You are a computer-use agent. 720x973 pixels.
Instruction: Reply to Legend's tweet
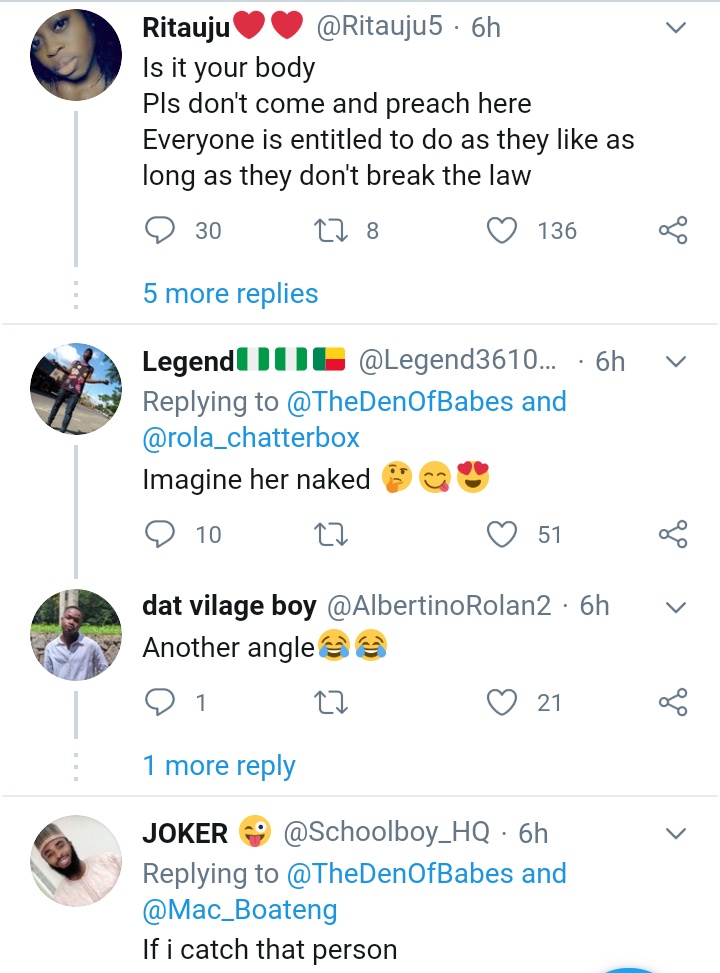[160, 535]
